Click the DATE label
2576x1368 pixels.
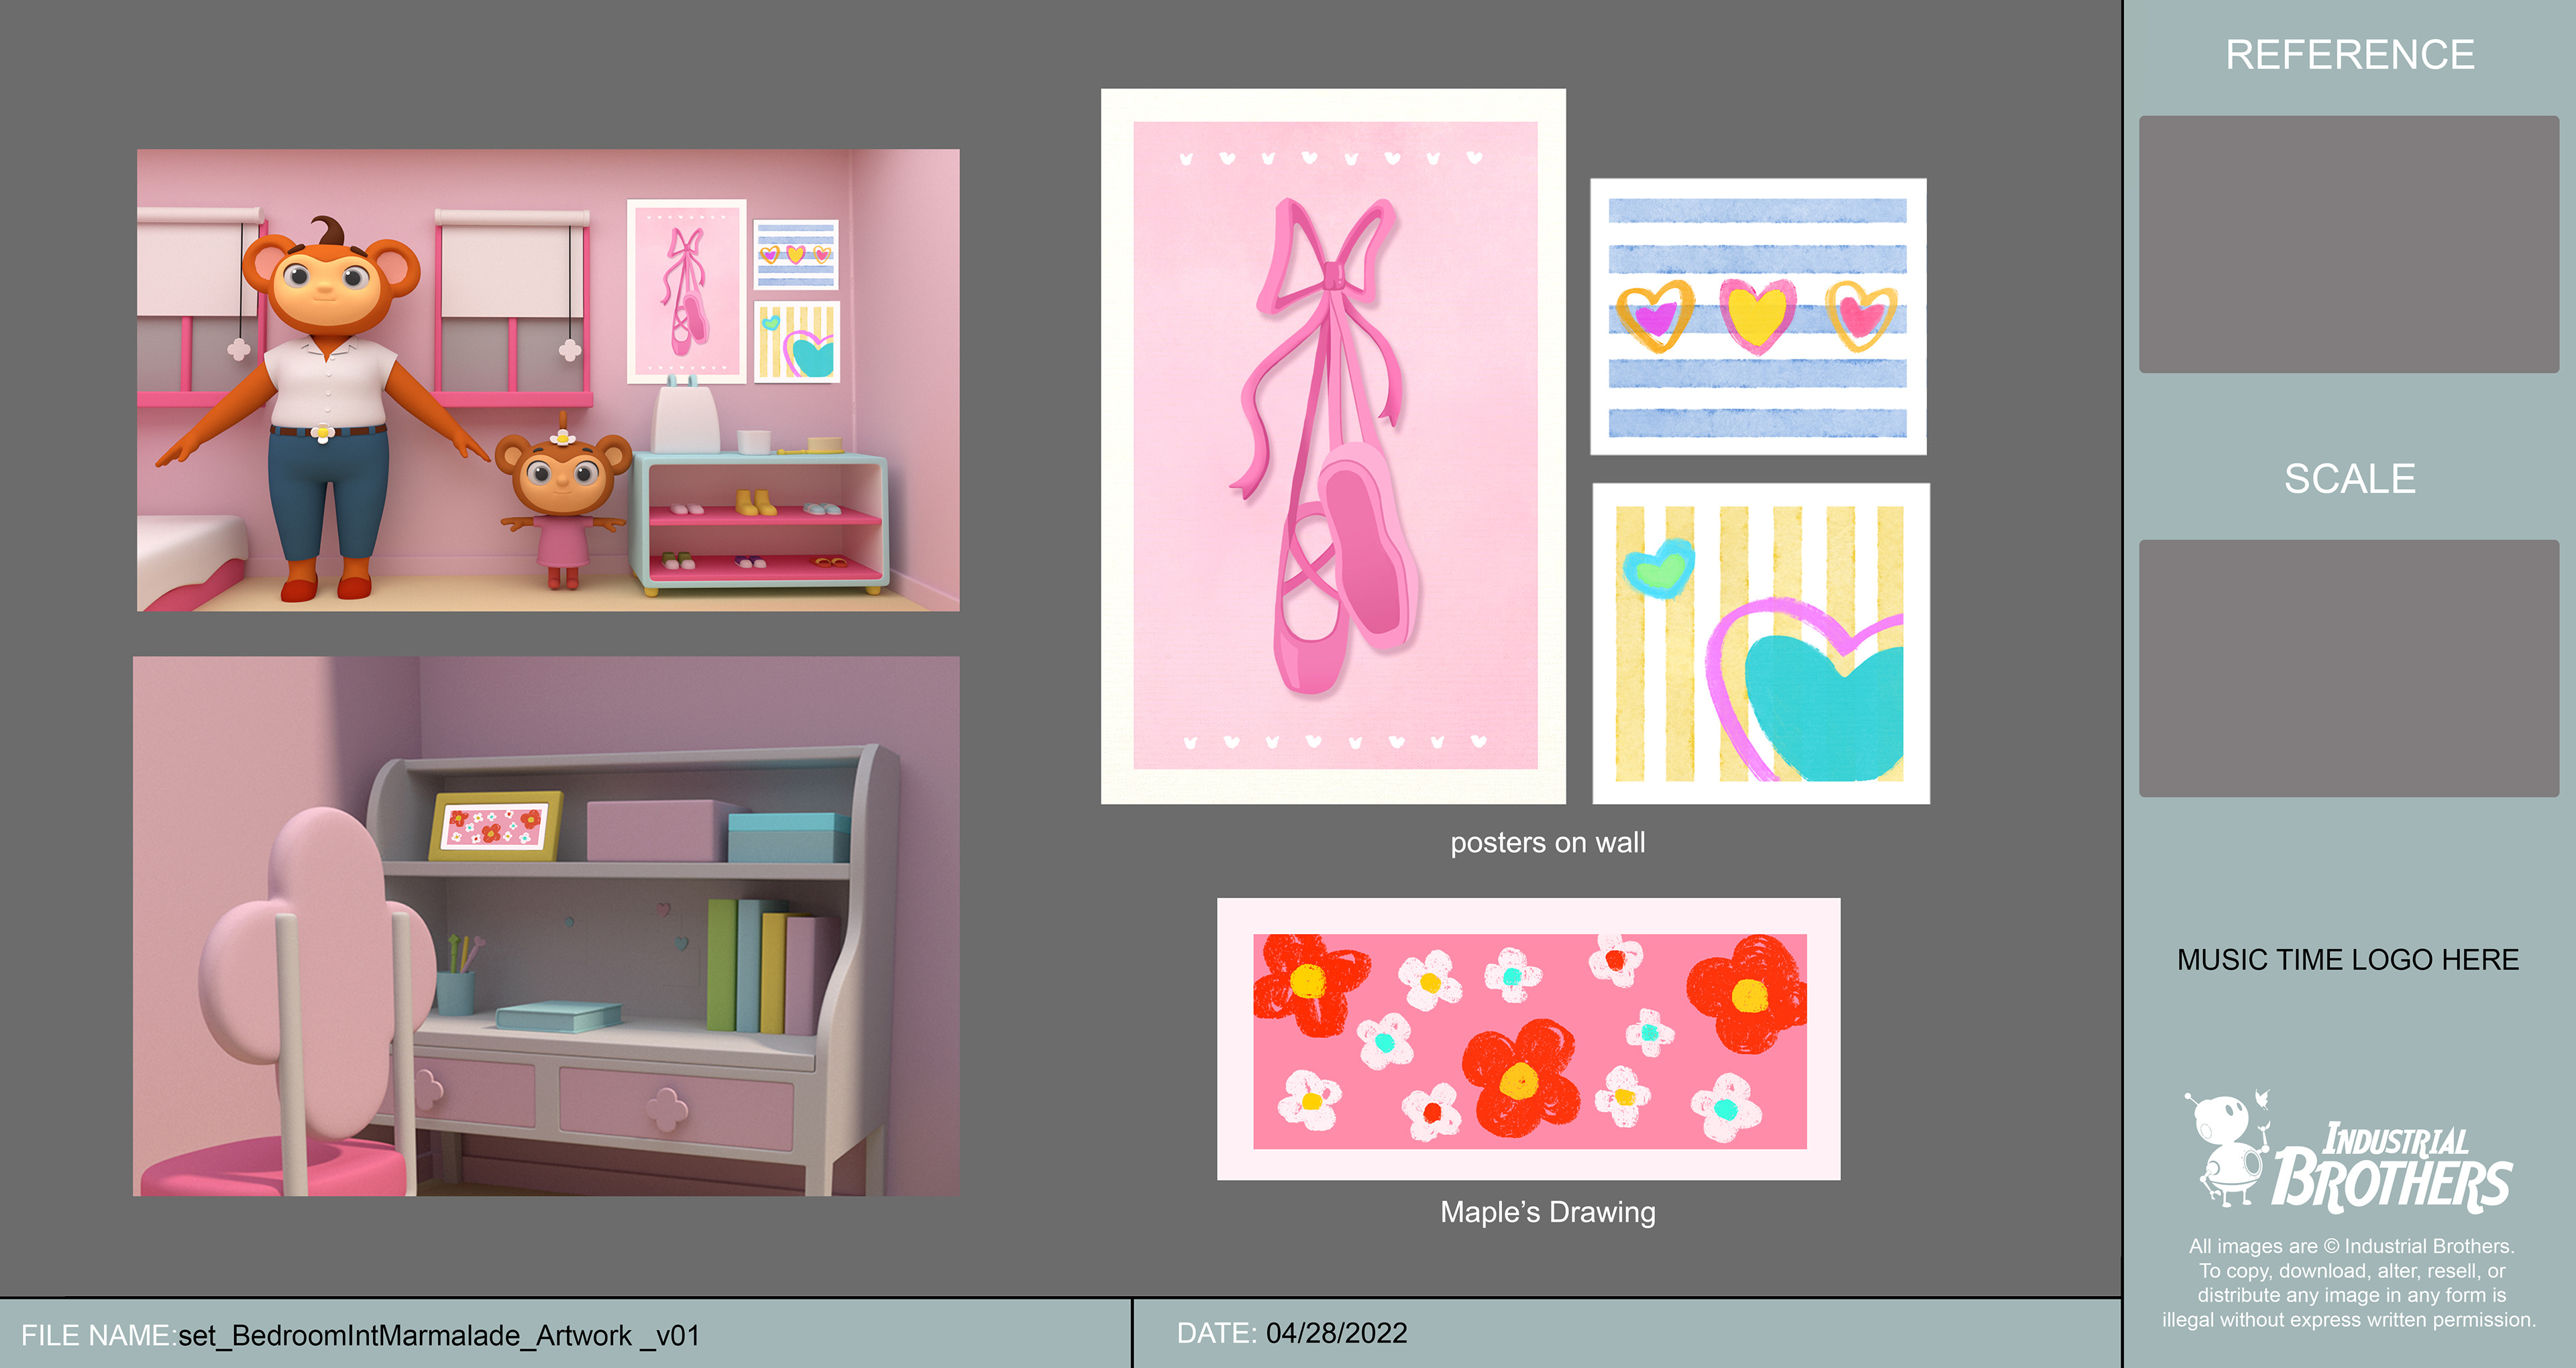[1217, 1333]
